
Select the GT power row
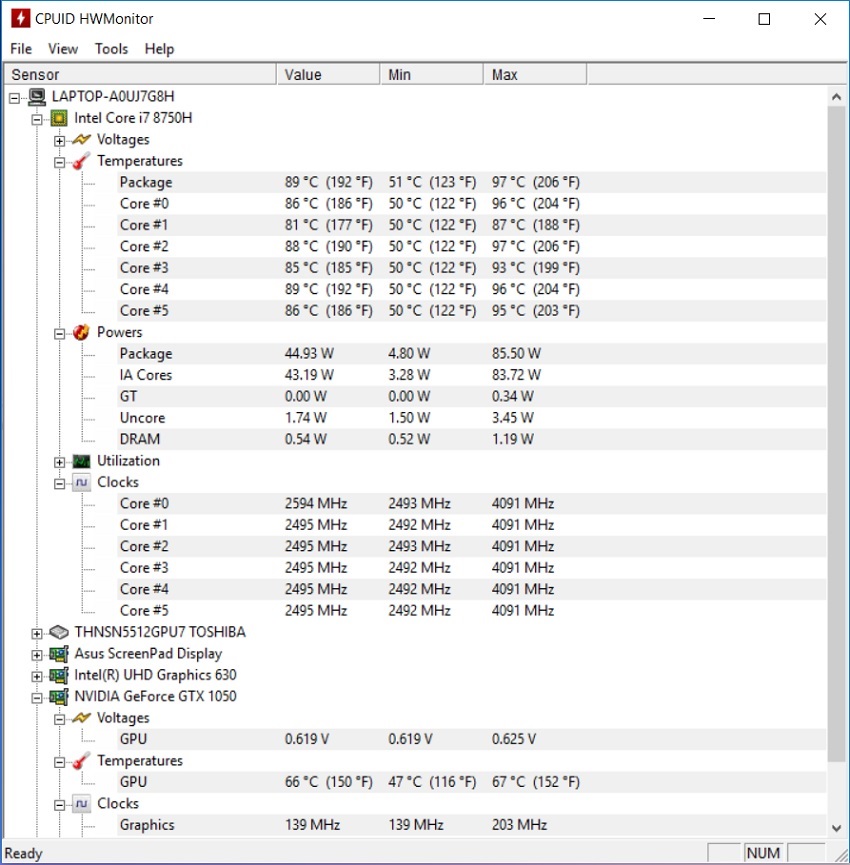472,397
